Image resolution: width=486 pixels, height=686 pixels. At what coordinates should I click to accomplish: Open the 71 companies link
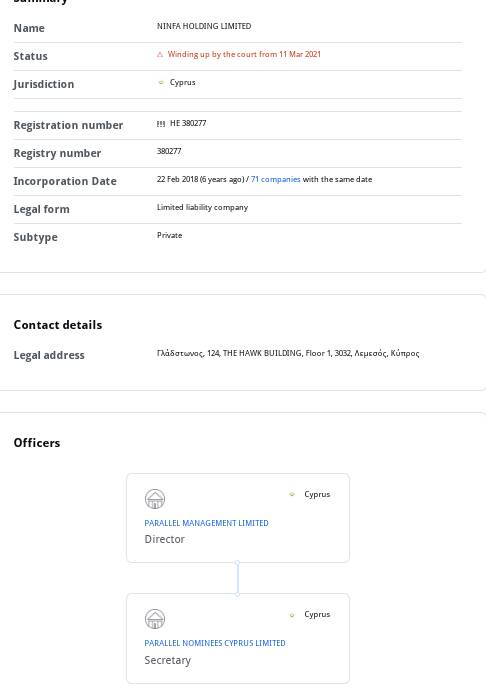[x=276, y=179]
